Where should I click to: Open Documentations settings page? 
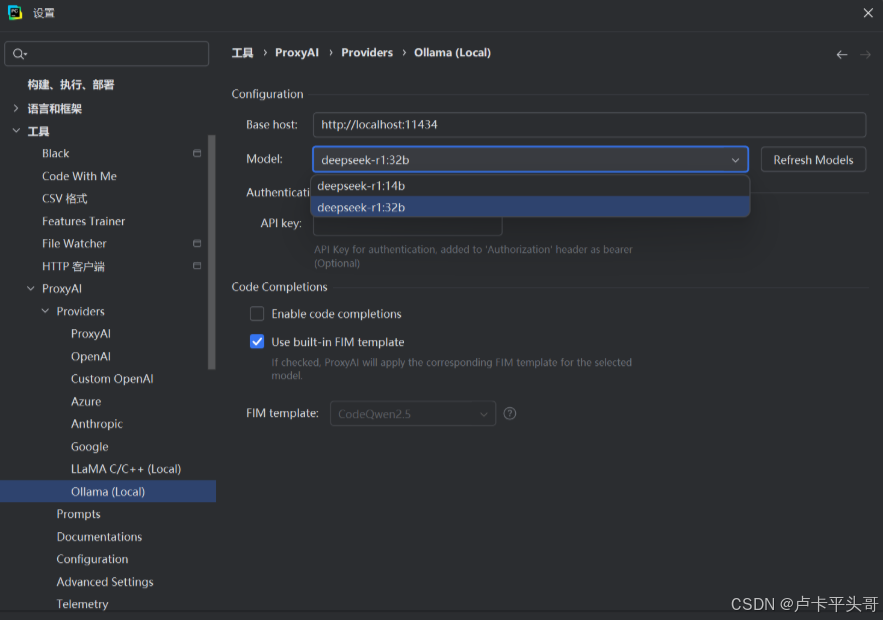point(99,537)
